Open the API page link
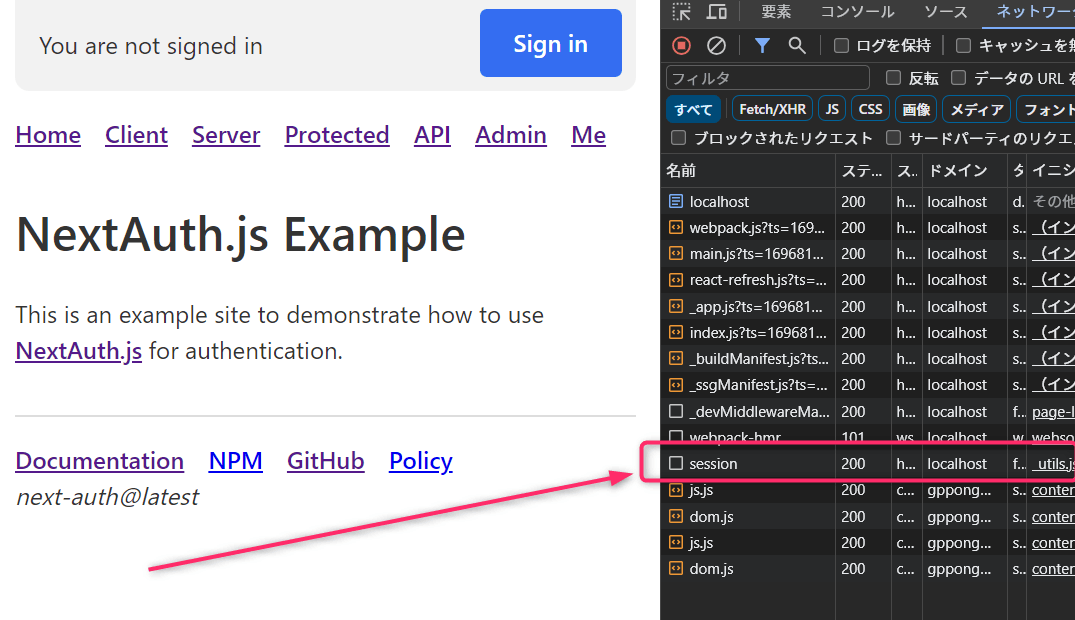 pos(432,135)
